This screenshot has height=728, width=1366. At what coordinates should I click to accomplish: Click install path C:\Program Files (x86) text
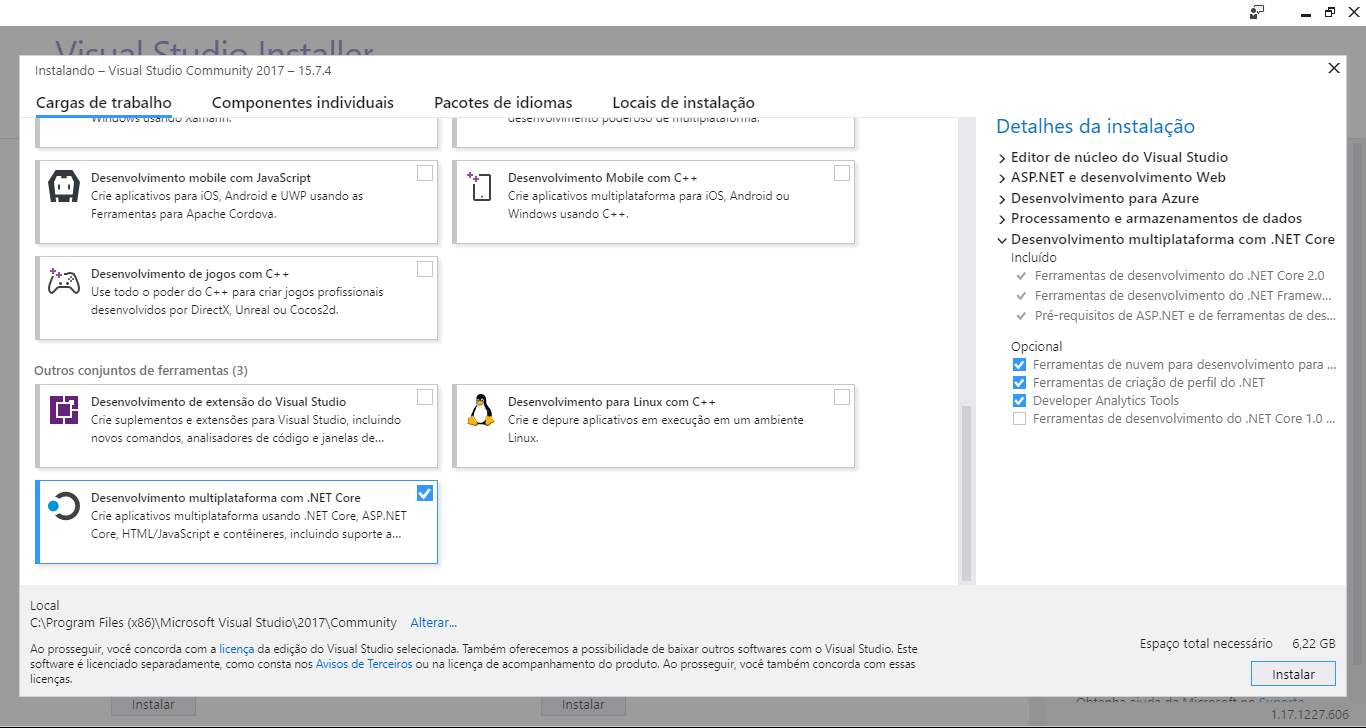[x=213, y=623]
